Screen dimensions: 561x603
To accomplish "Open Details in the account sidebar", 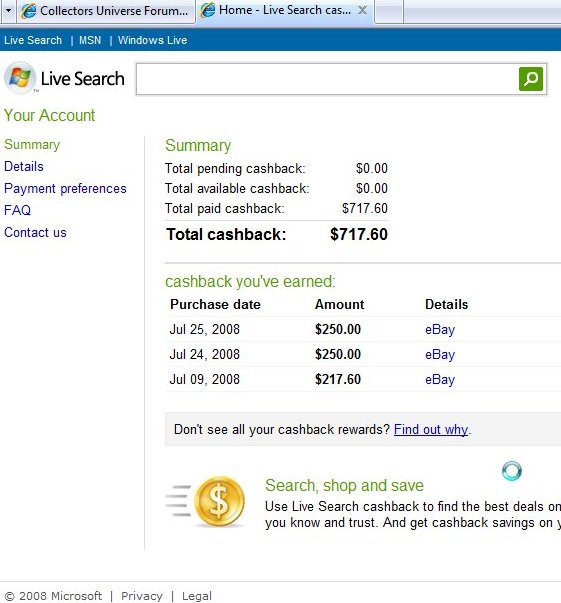I will click(24, 167).
